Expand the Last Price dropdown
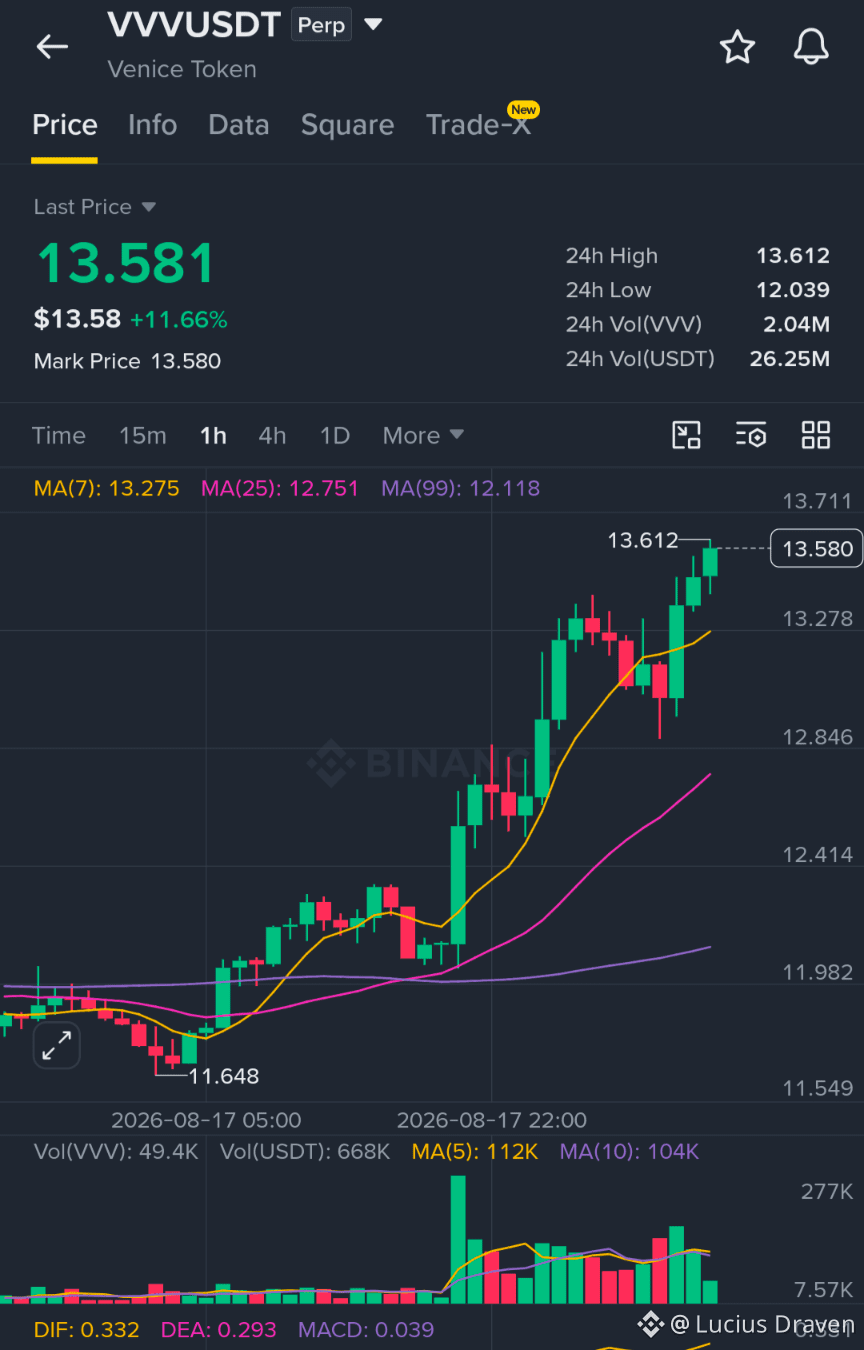This screenshot has height=1350, width=864. pos(148,207)
